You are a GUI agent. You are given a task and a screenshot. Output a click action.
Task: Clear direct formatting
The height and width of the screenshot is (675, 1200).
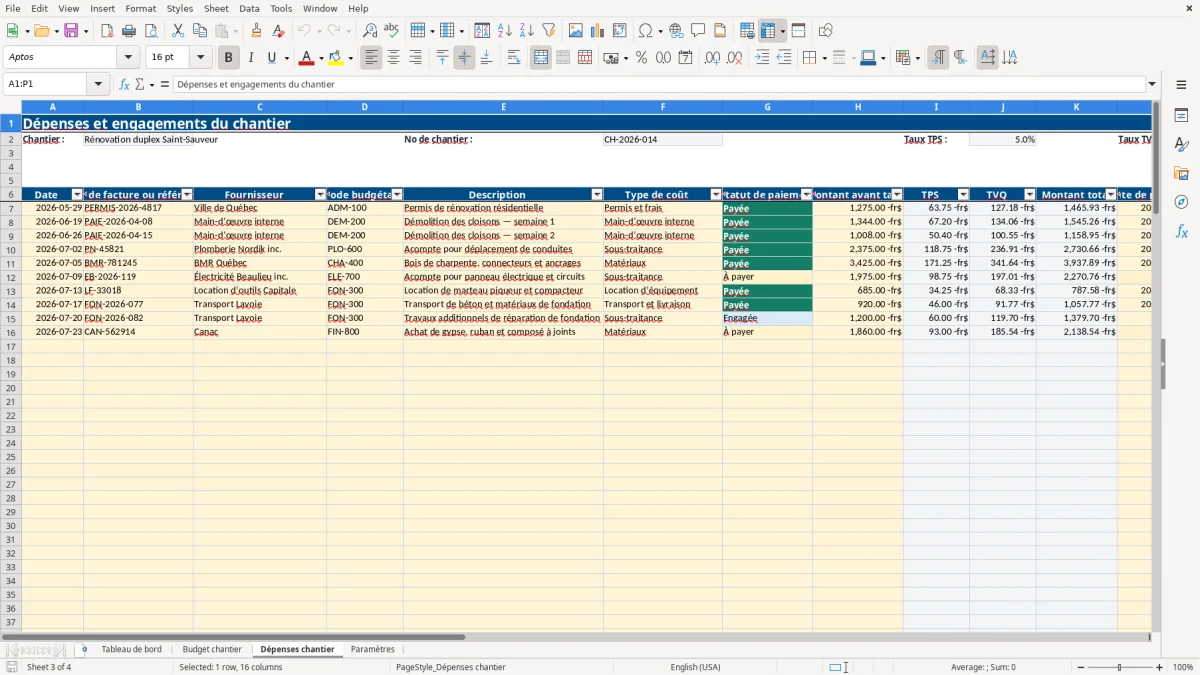coord(278,31)
